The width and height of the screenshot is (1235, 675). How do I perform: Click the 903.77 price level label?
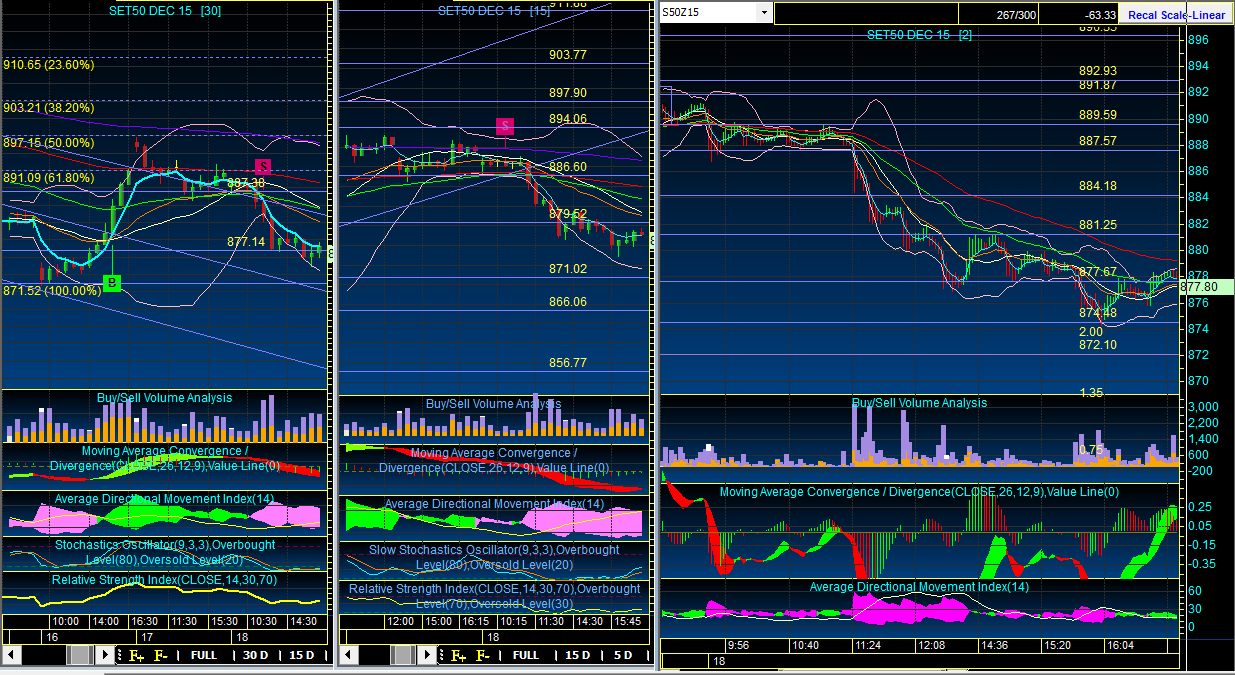point(568,55)
